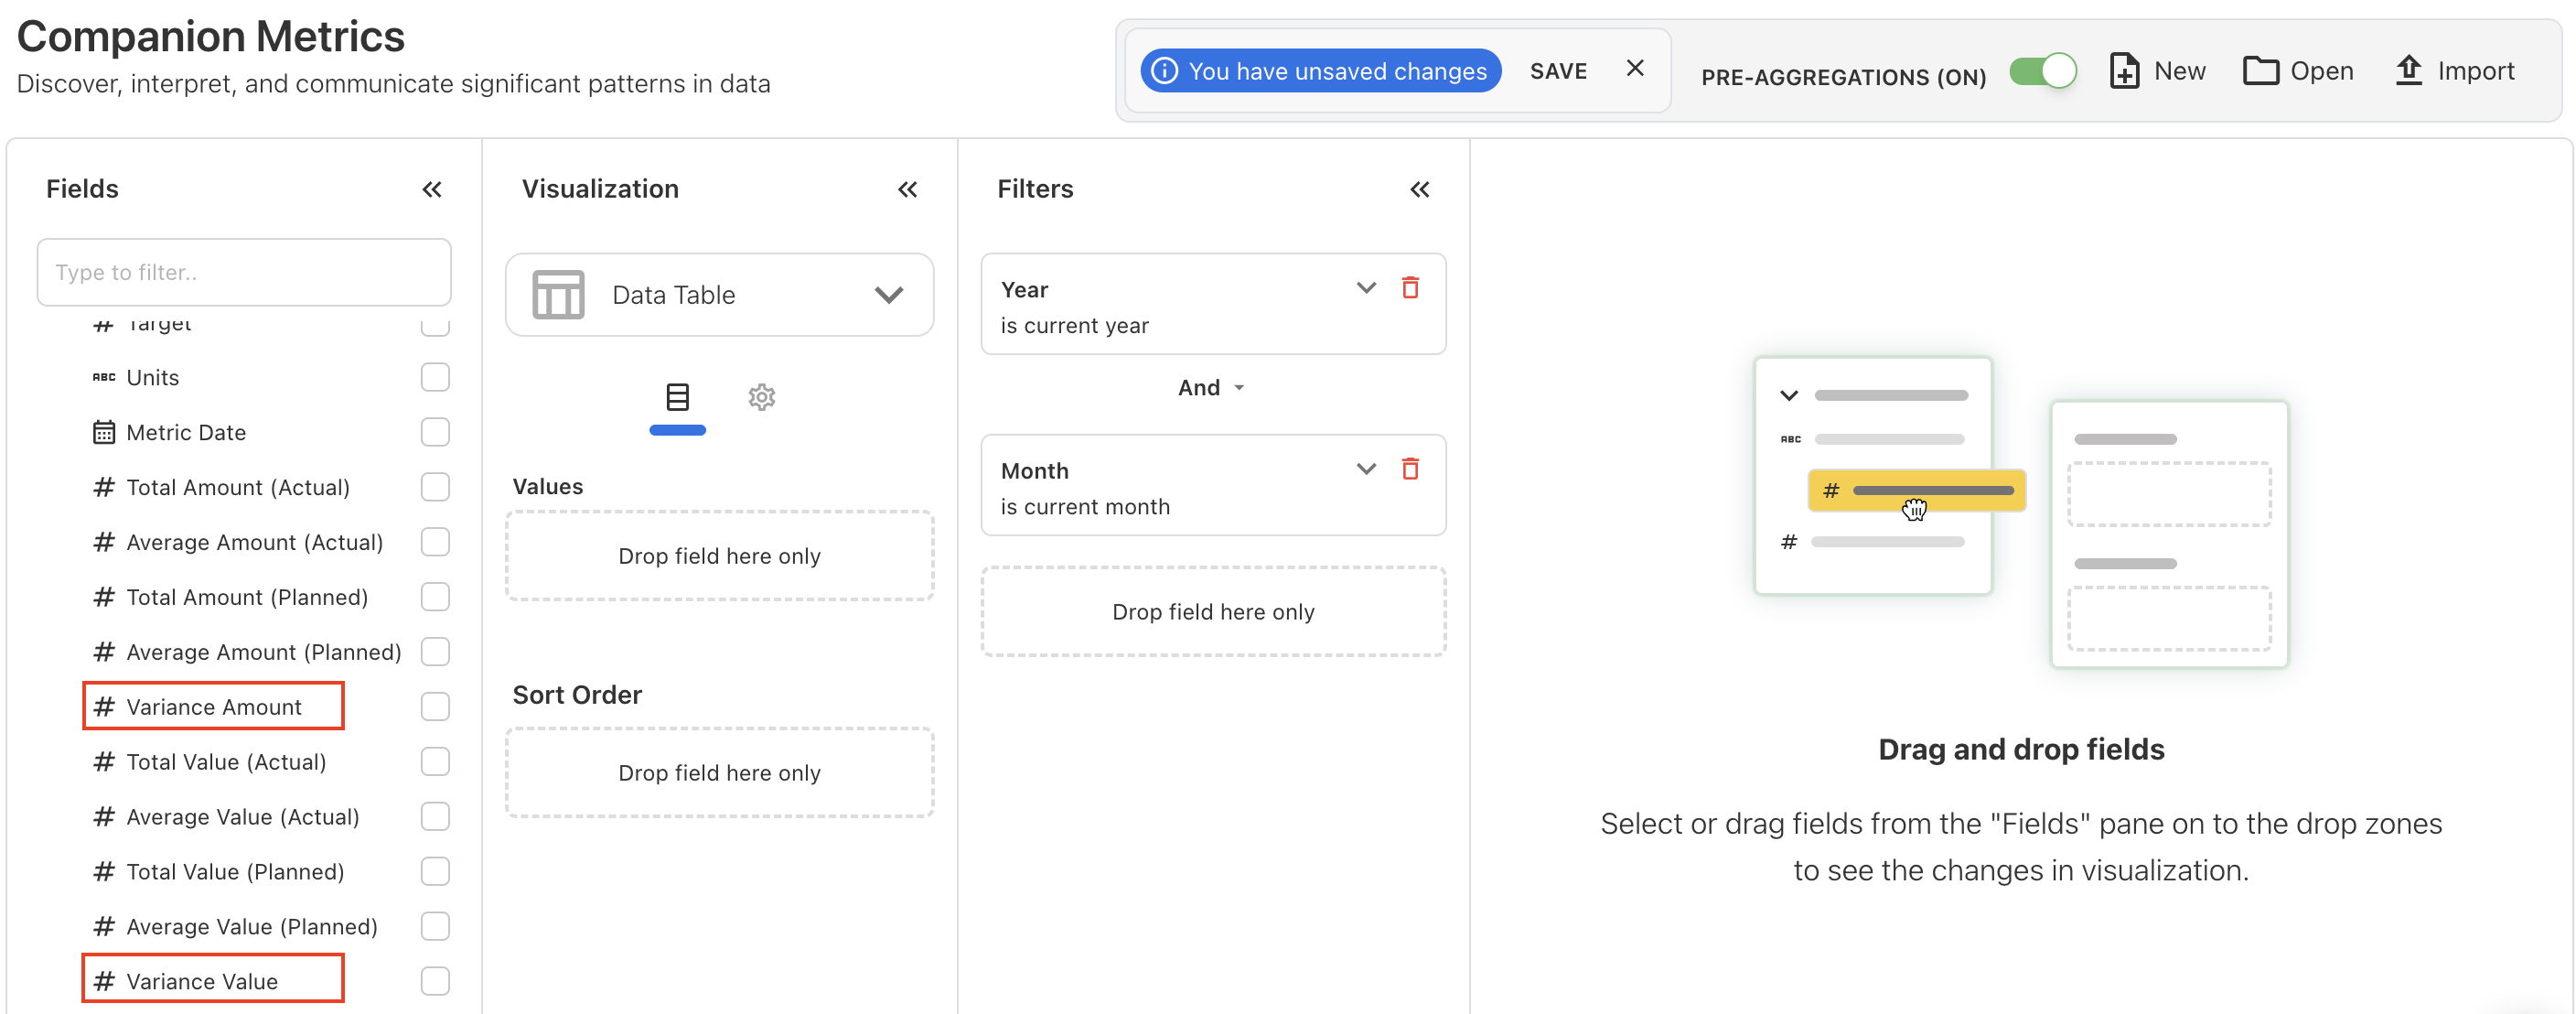Image resolution: width=2576 pixels, height=1014 pixels.
Task: Dismiss the unsaved changes notice
Action: [1635, 68]
